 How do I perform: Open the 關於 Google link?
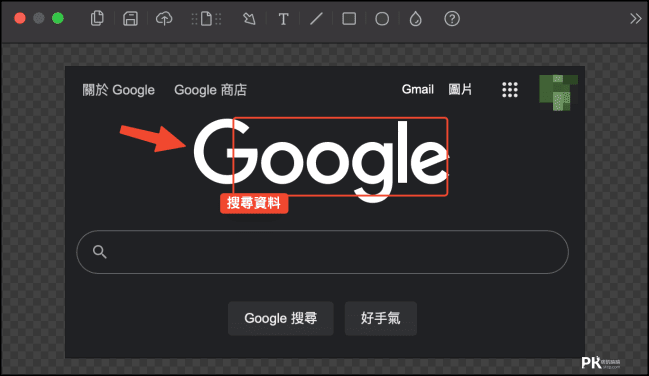[x=118, y=90]
